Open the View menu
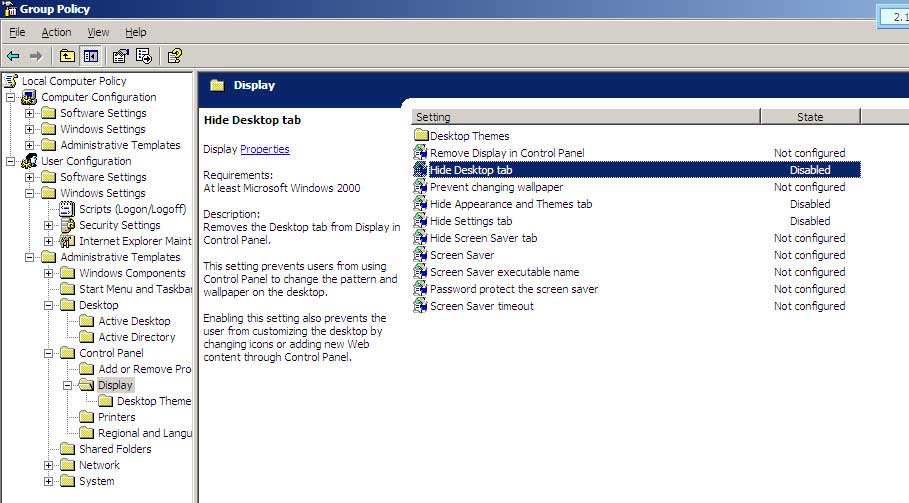Screen dimensions: 909x503 98,33
